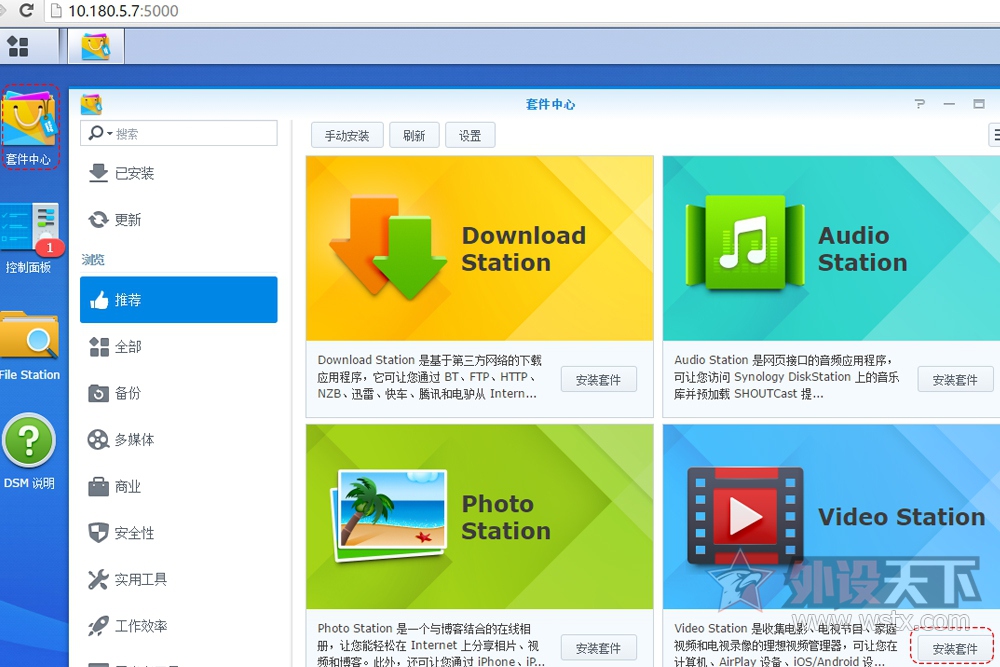Click the search box in Package Center
Screen dimensions: 1000x667
pos(179,133)
